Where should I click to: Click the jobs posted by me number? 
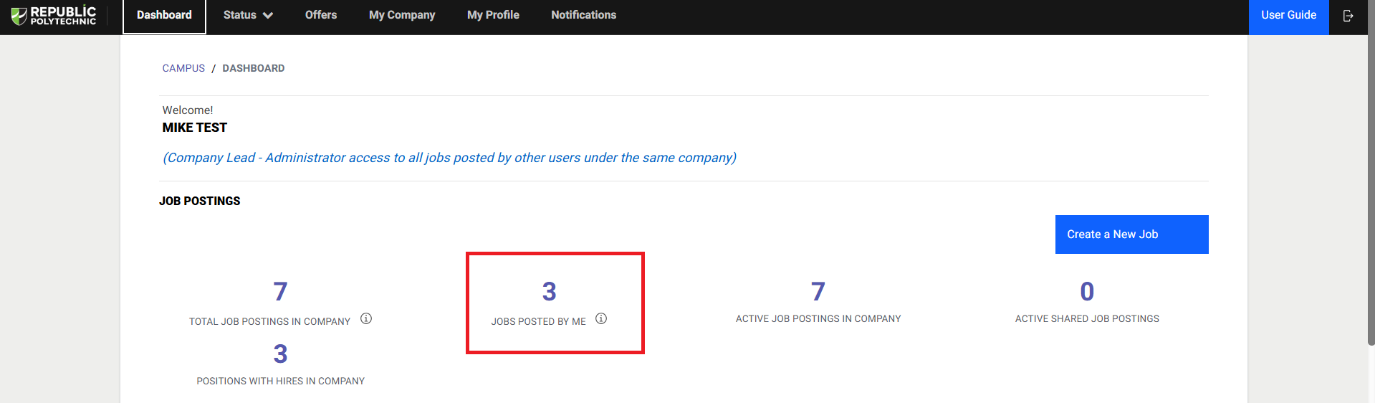click(549, 292)
